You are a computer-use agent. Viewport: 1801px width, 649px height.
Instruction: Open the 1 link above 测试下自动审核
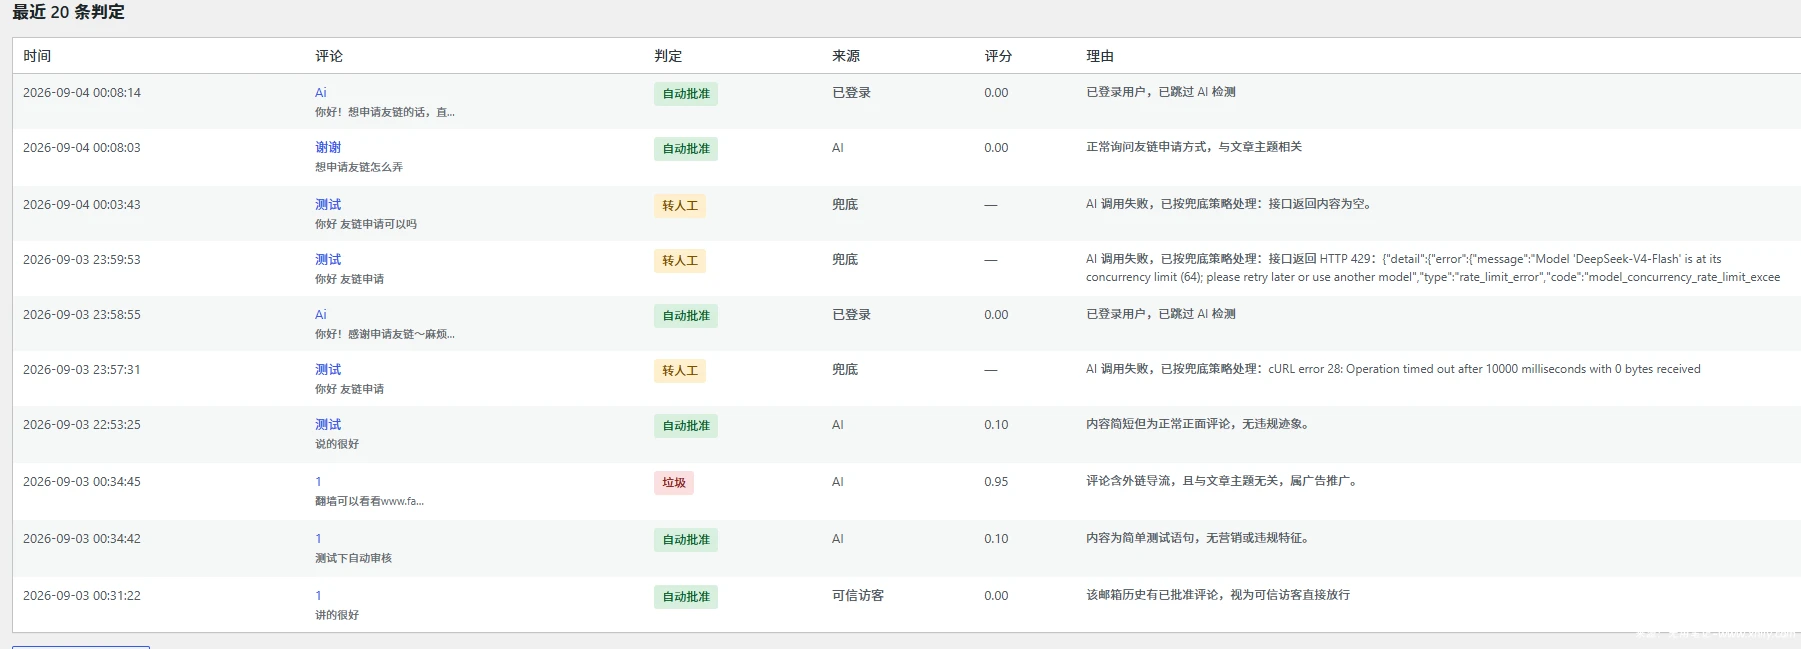319,539
